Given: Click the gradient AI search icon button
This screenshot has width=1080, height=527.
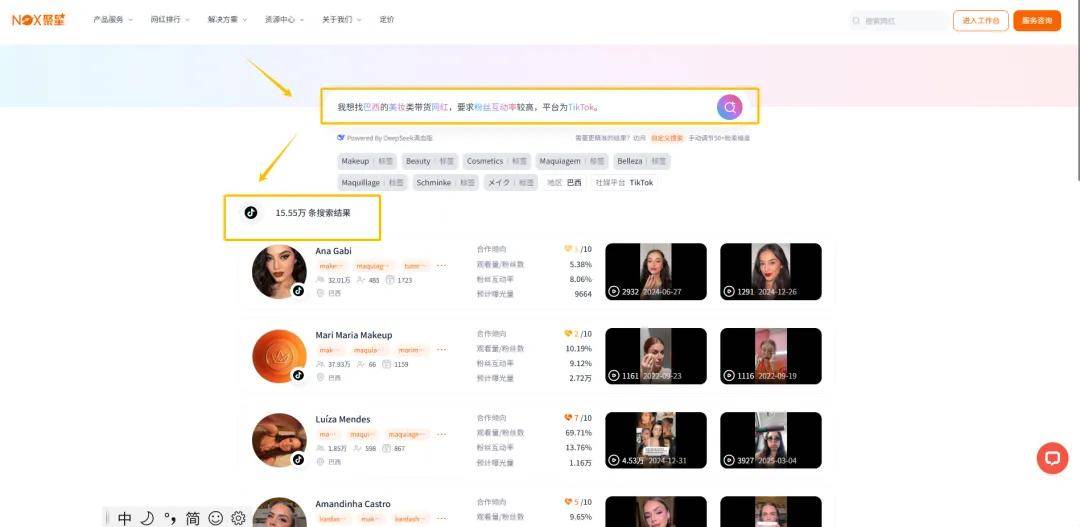Looking at the screenshot, I should click(730, 107).
